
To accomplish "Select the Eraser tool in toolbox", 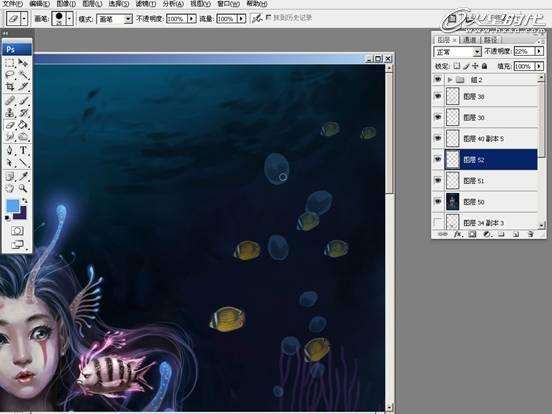I will [x=10, y=125].
